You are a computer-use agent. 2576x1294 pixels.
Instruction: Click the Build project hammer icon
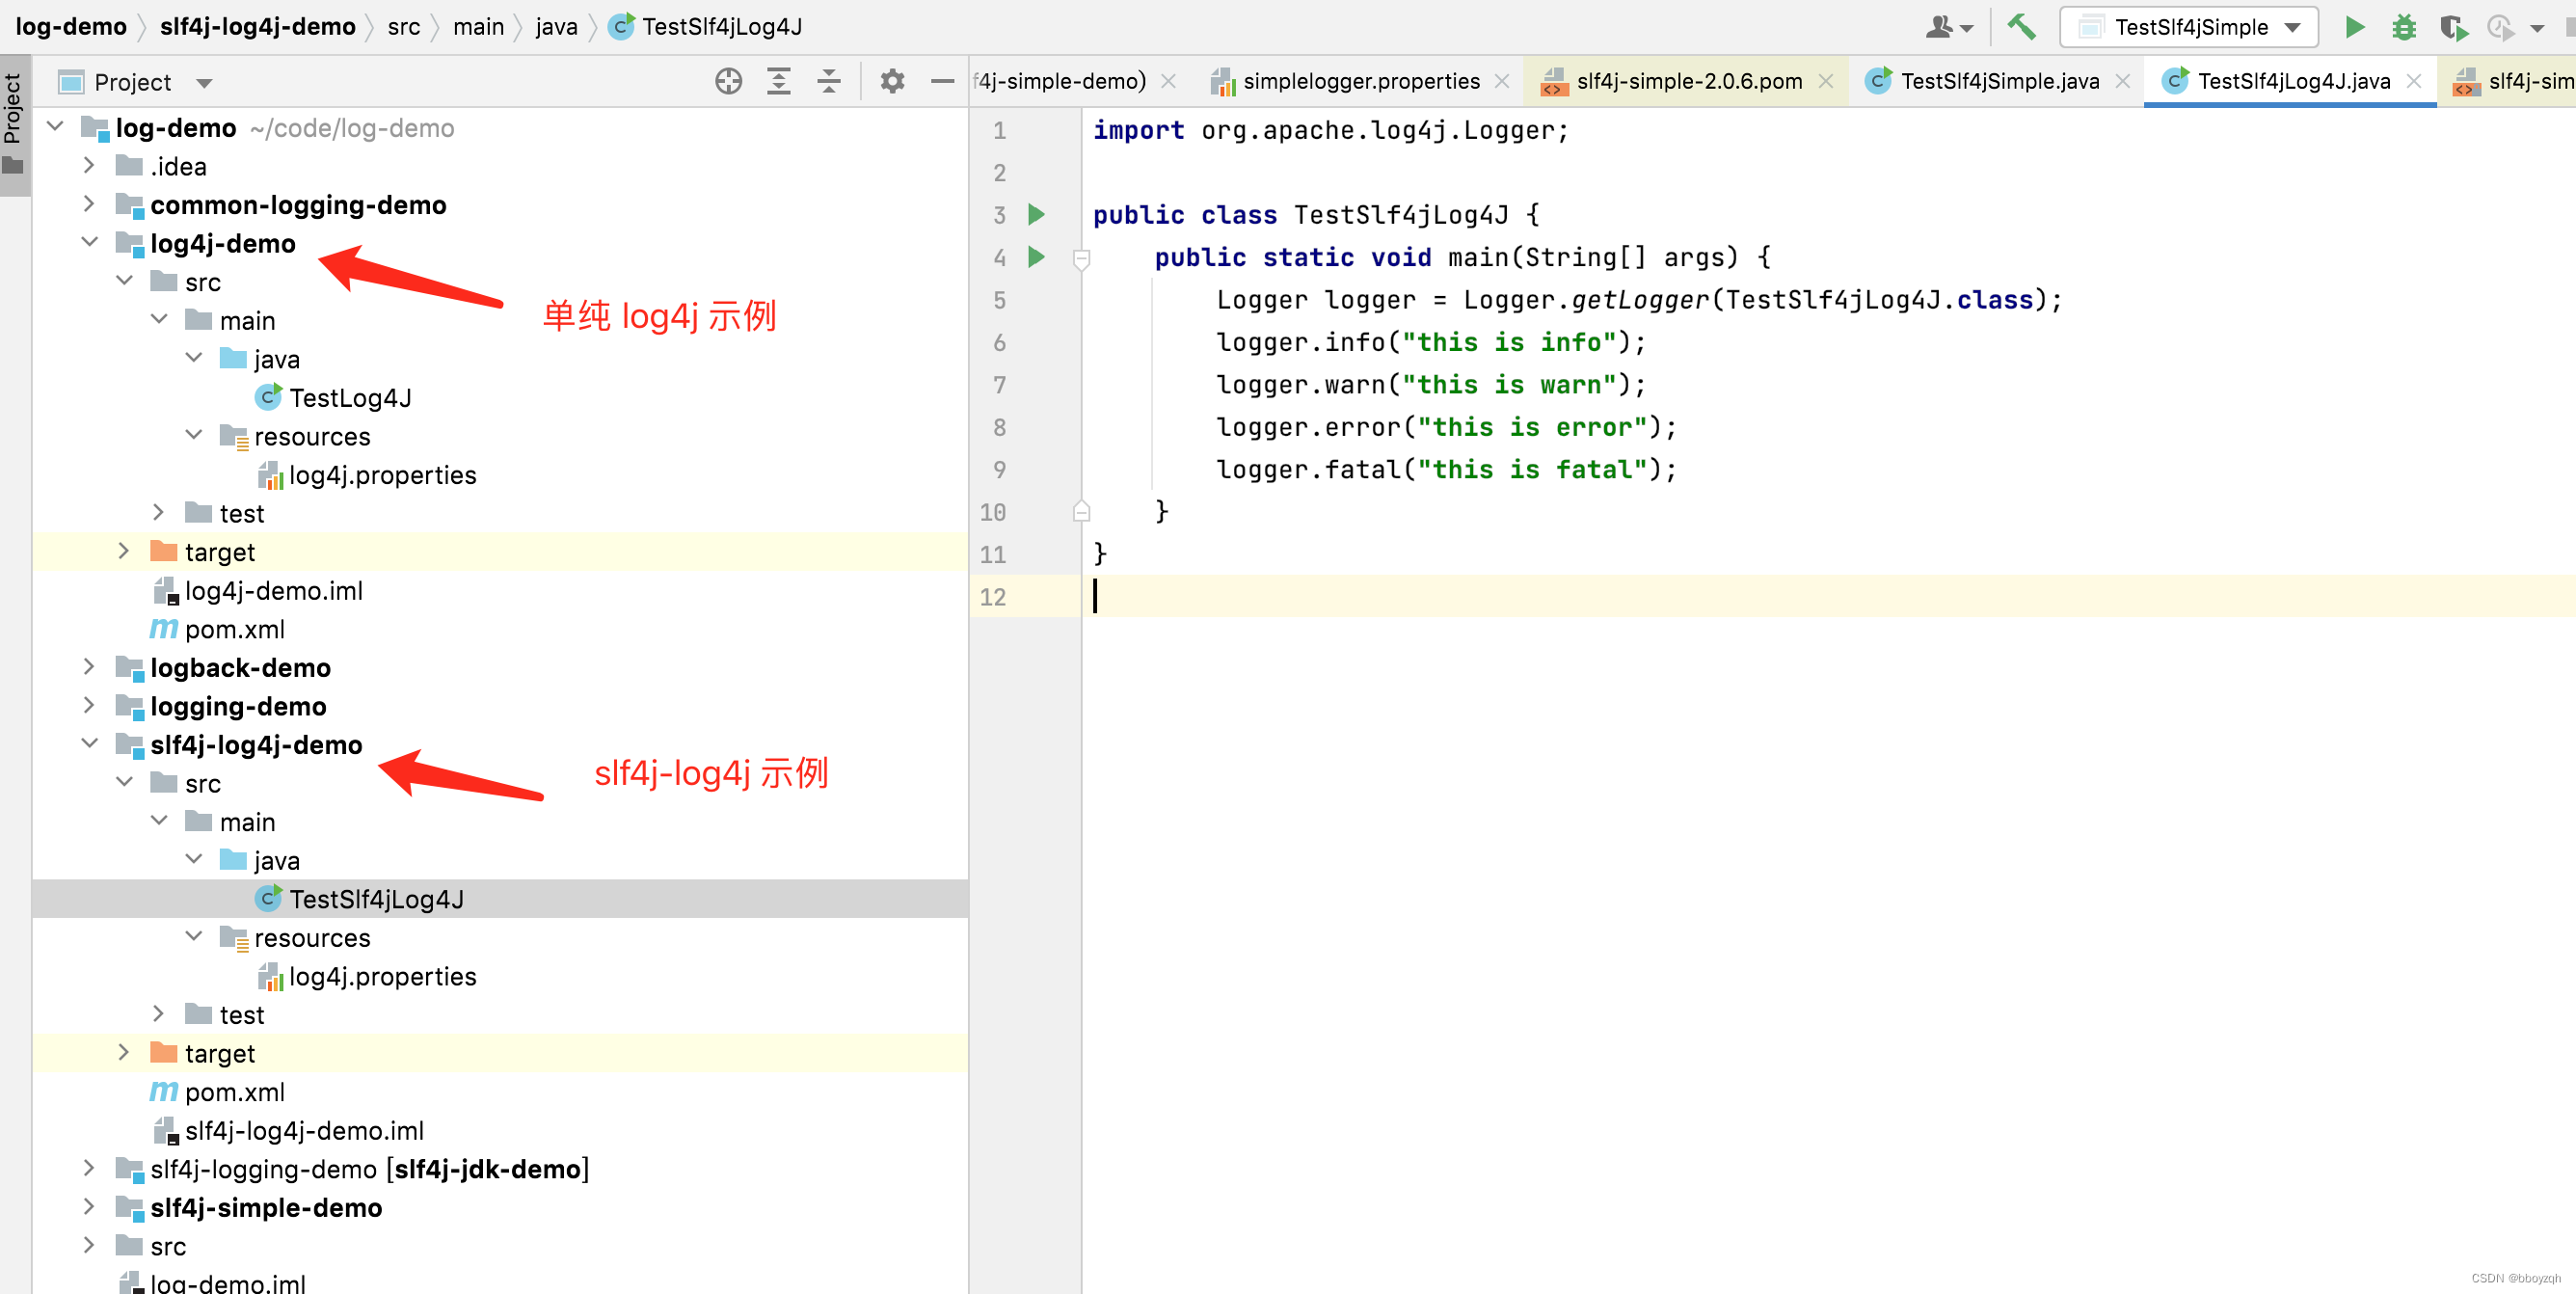(x=2021, y=27)
